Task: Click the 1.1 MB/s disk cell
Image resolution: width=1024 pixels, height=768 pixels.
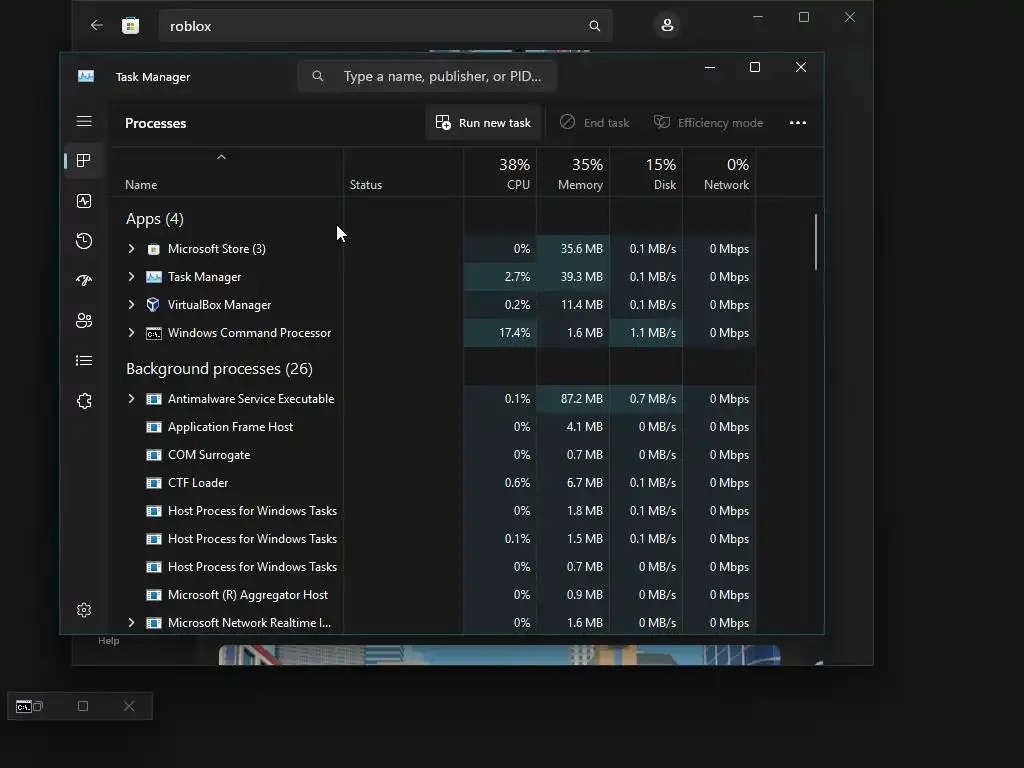Action: pyautogui.click(x=646, y=333)
